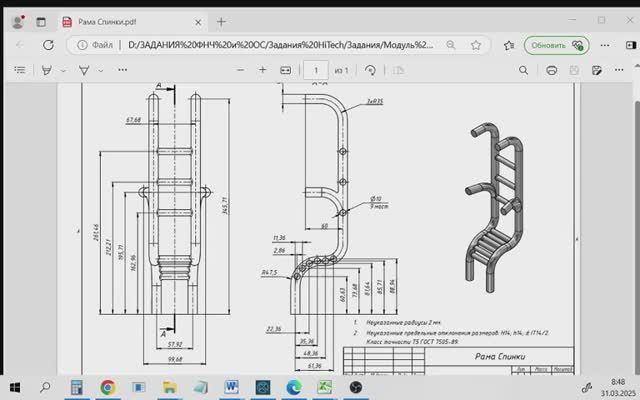Viewport: 640px width, 400px height.
Task: Click the page number field
Action: [x=316, y=70]
